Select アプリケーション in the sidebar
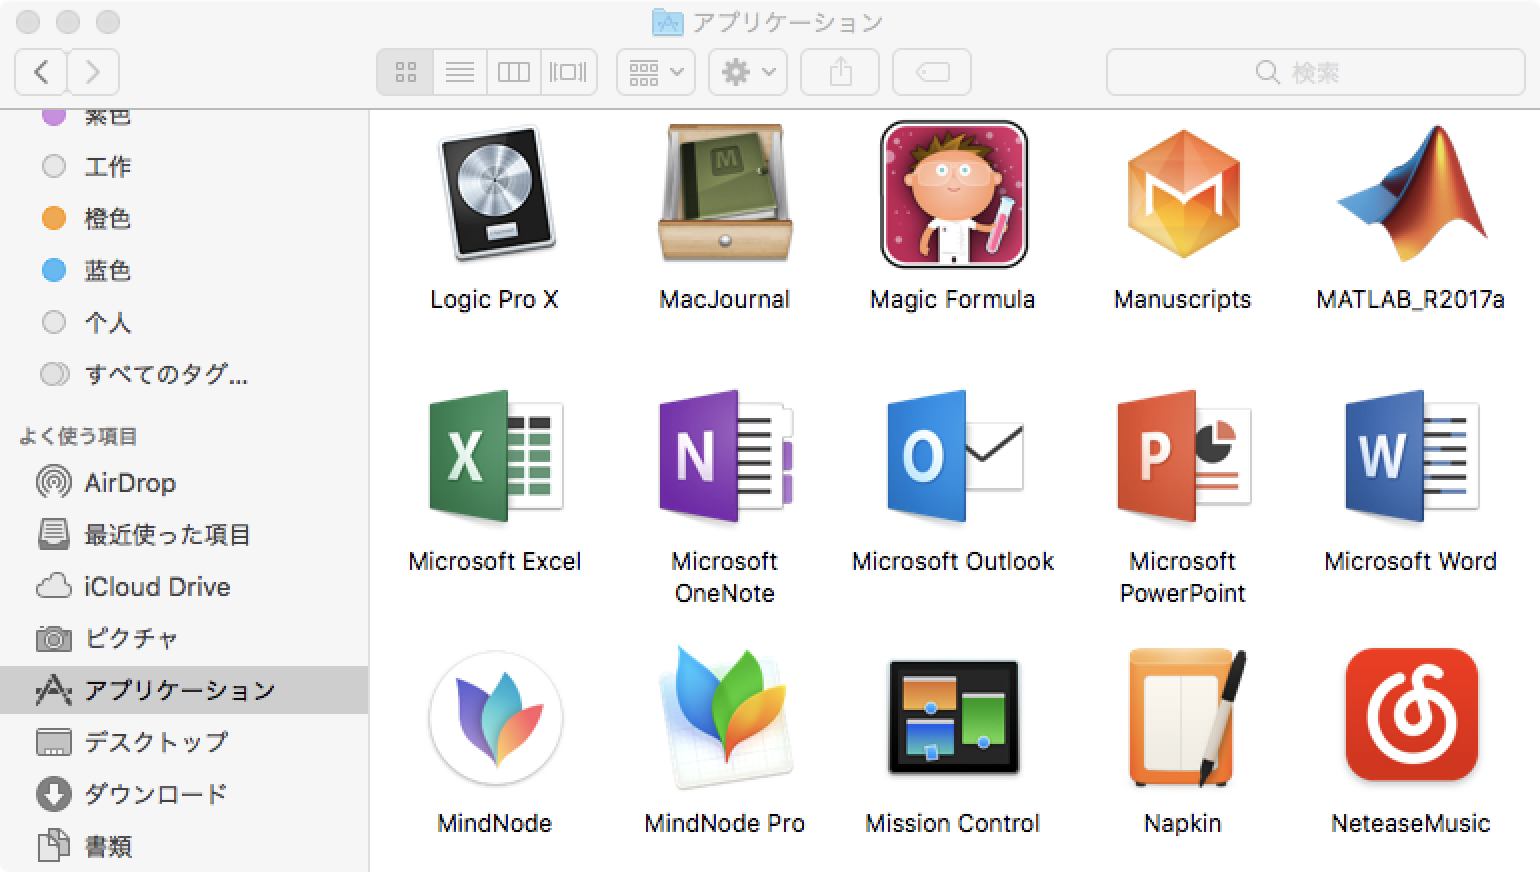This screenshot has height=872, width=1540. (184, 690)
